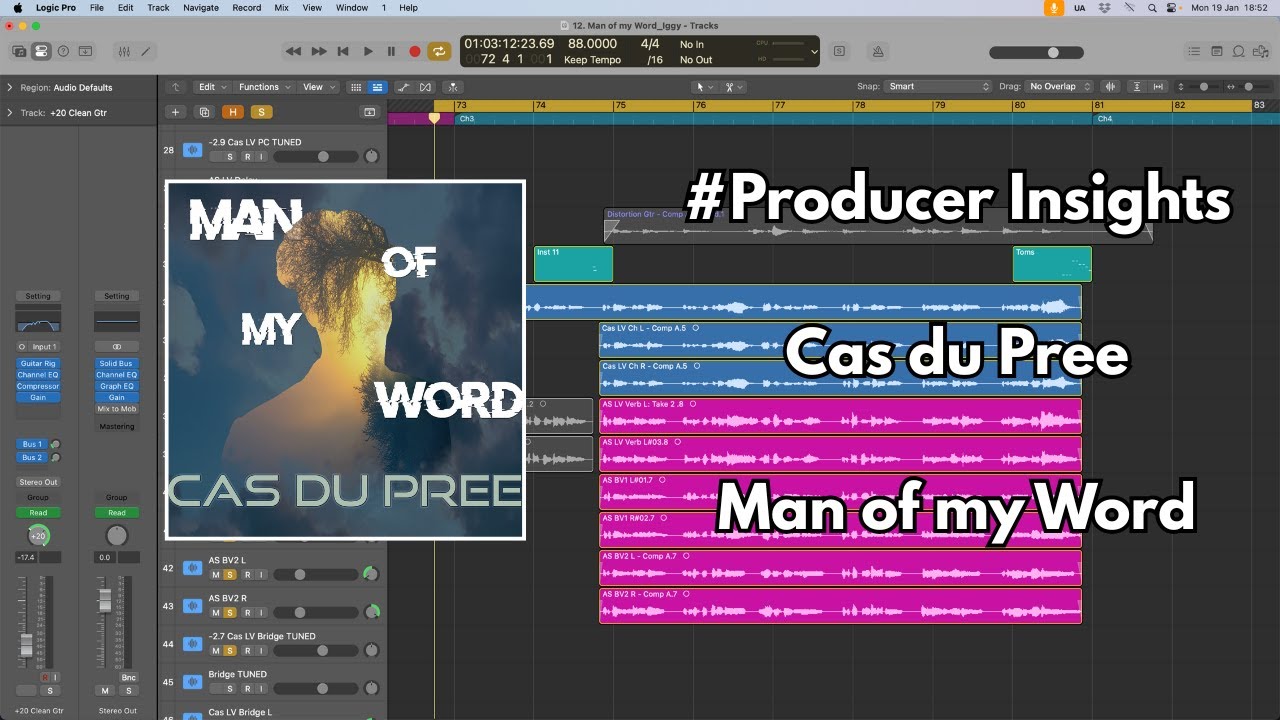Open the Media Browser icon
The image size is (1280, 720).
(x=1262, y=51)
